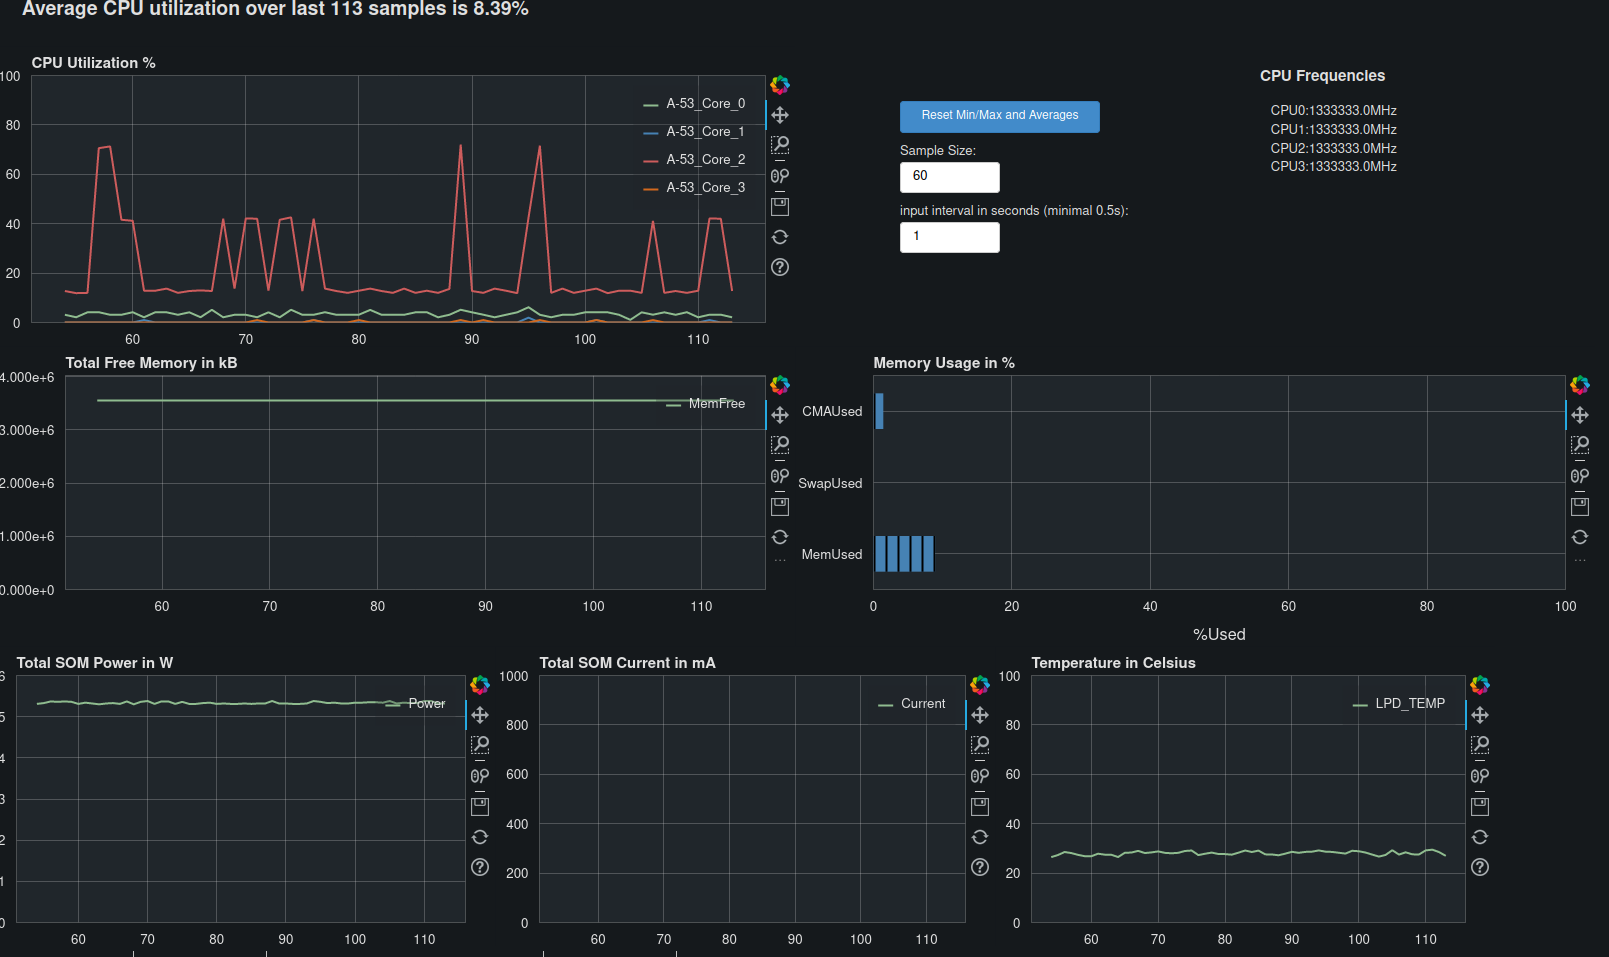Image resolution: width=1609 pixels, height=957 pixels.
Task: Expand overflow tools on Memory Usage toolbar
Action: coord(1580,561)
